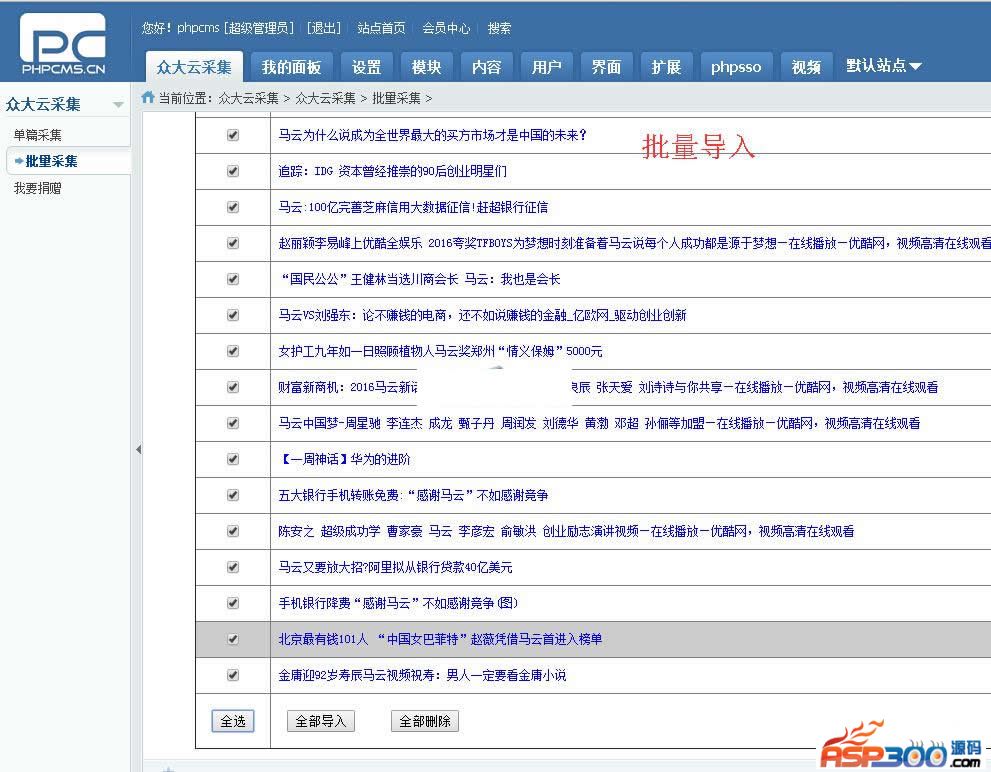Viewport: 991px width, 772px height.
Task: Uncheck the 女护工九年如一日 row checkbox
Action: pos(233,351)
